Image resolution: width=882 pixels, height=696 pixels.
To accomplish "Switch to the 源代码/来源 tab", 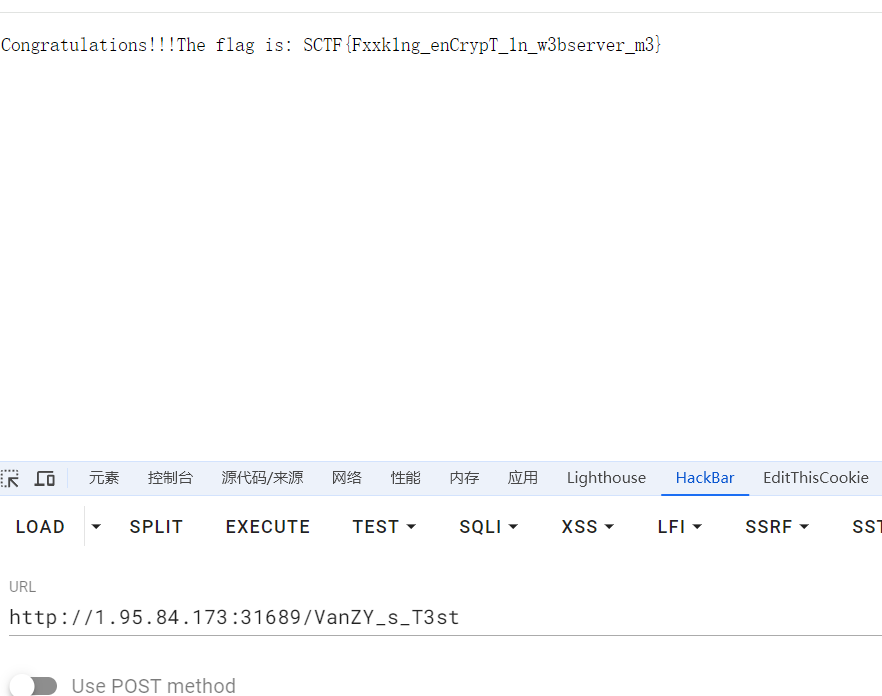I will click(x=262, y=478).
